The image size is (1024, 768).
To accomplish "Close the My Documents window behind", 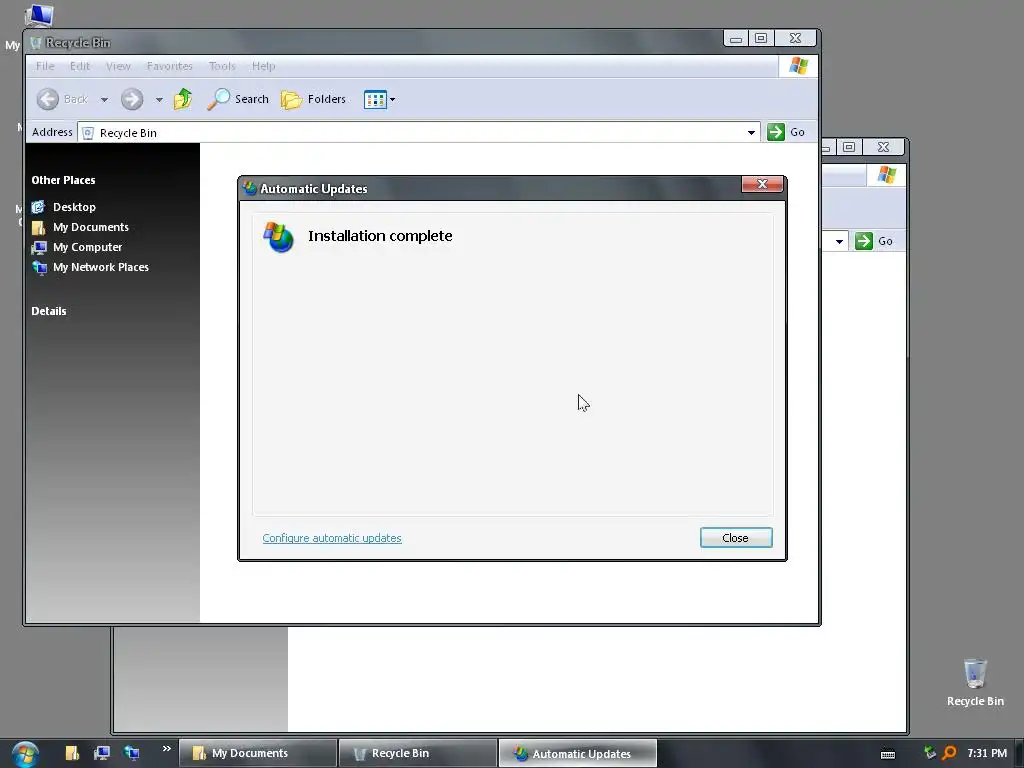I will coord(884,148).
